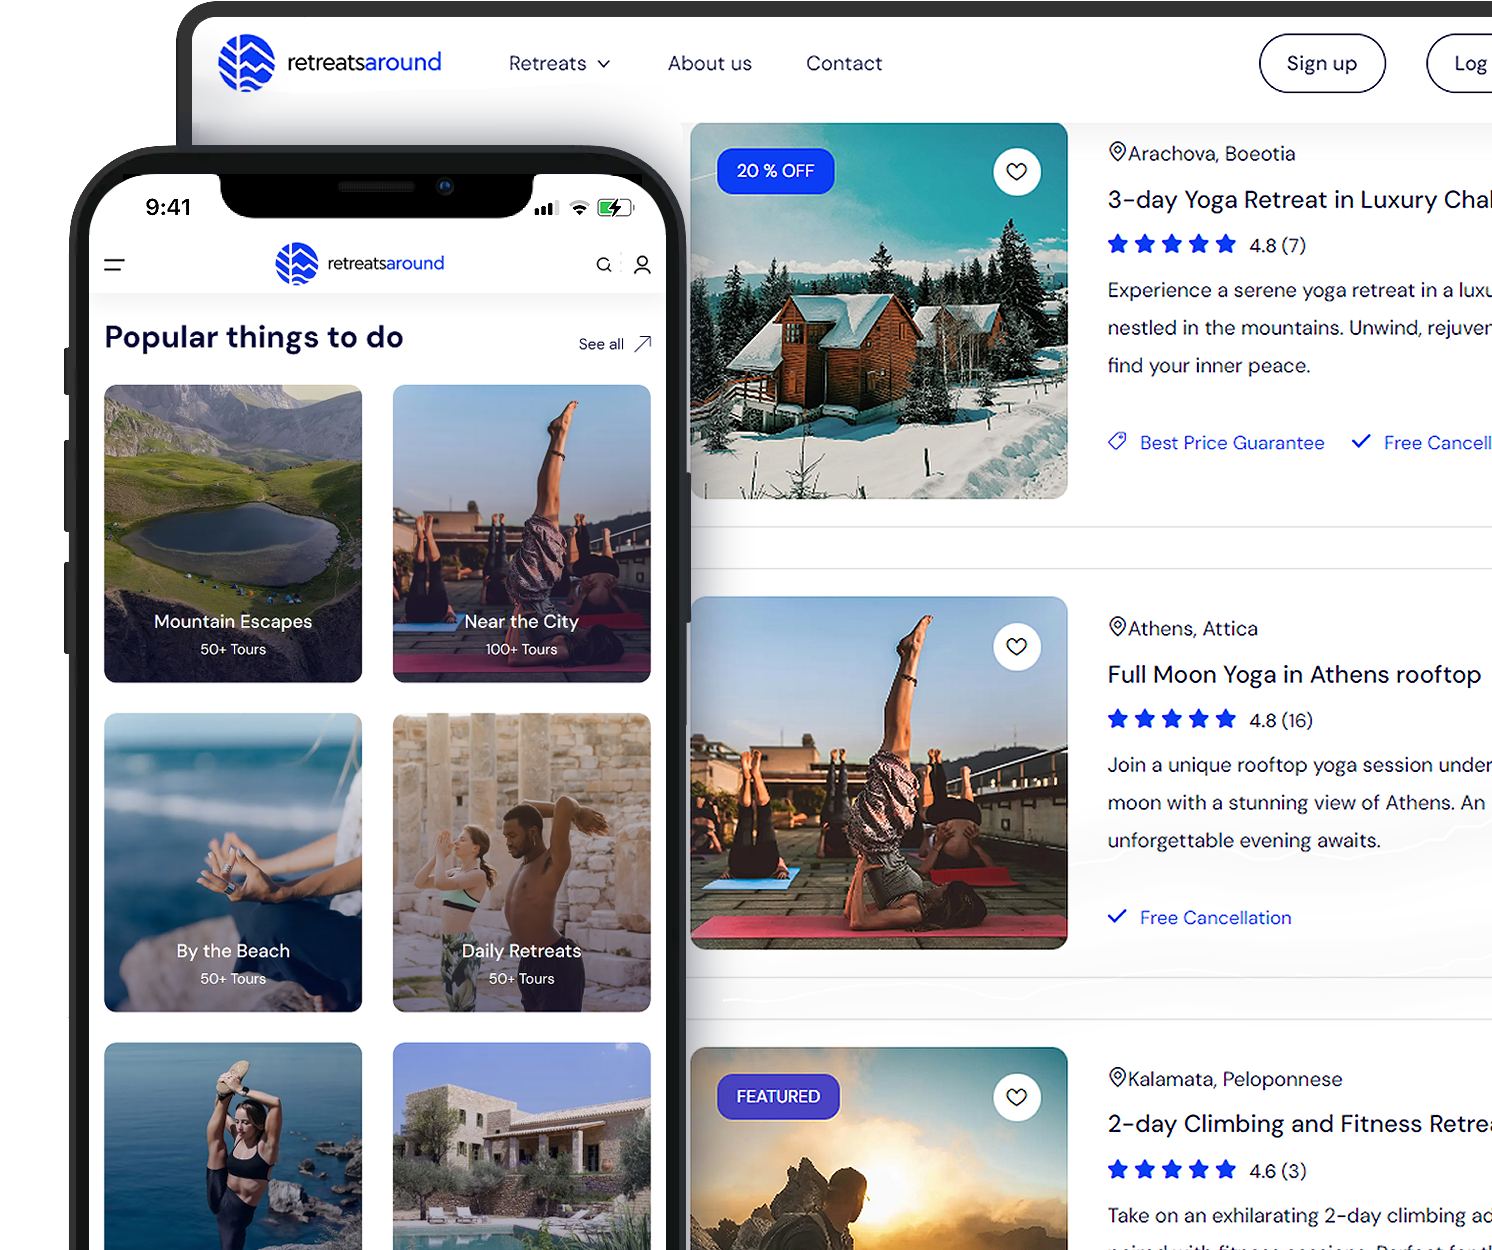Click Popular things to do heading
The image size is (1492, 1250).
254,337
